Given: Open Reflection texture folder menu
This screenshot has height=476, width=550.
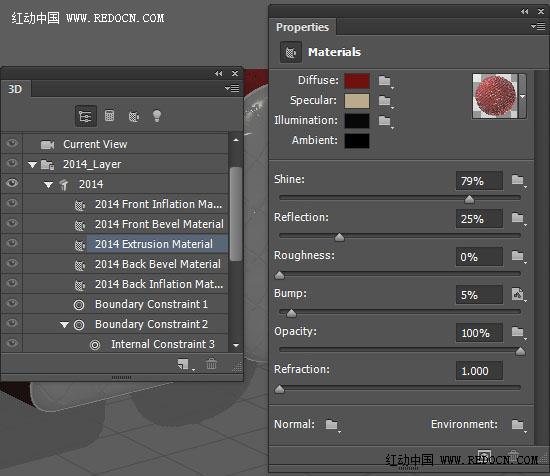Looking at the screenshot, I should click(x=518, y=218).
